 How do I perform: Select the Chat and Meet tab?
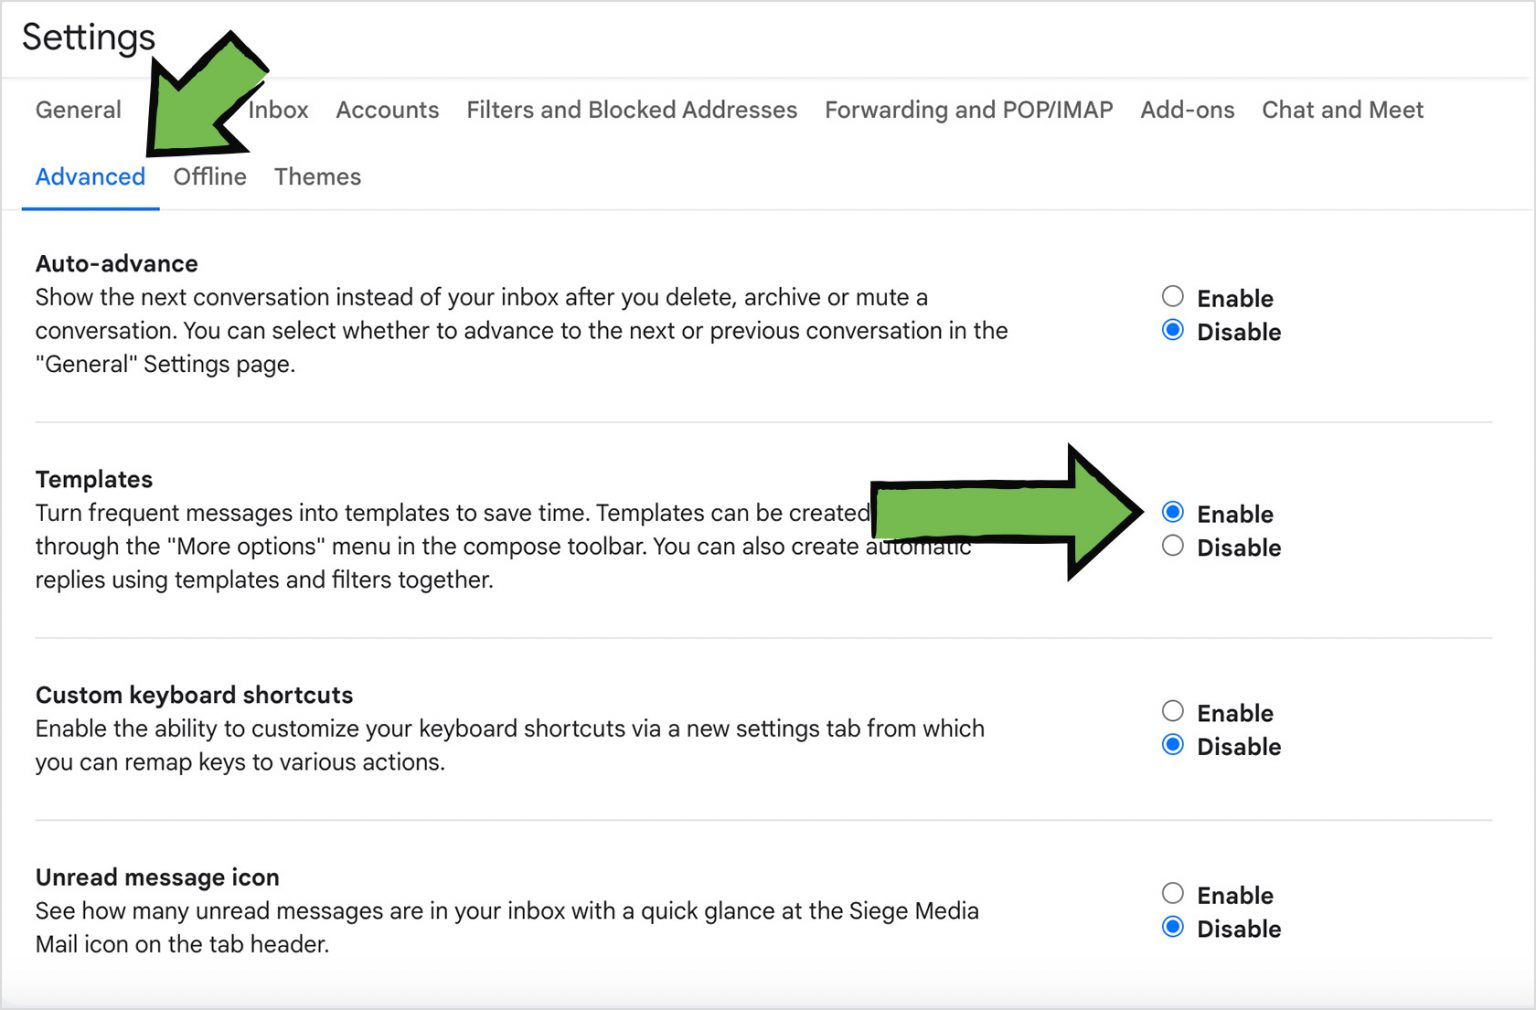(1342, 110)
